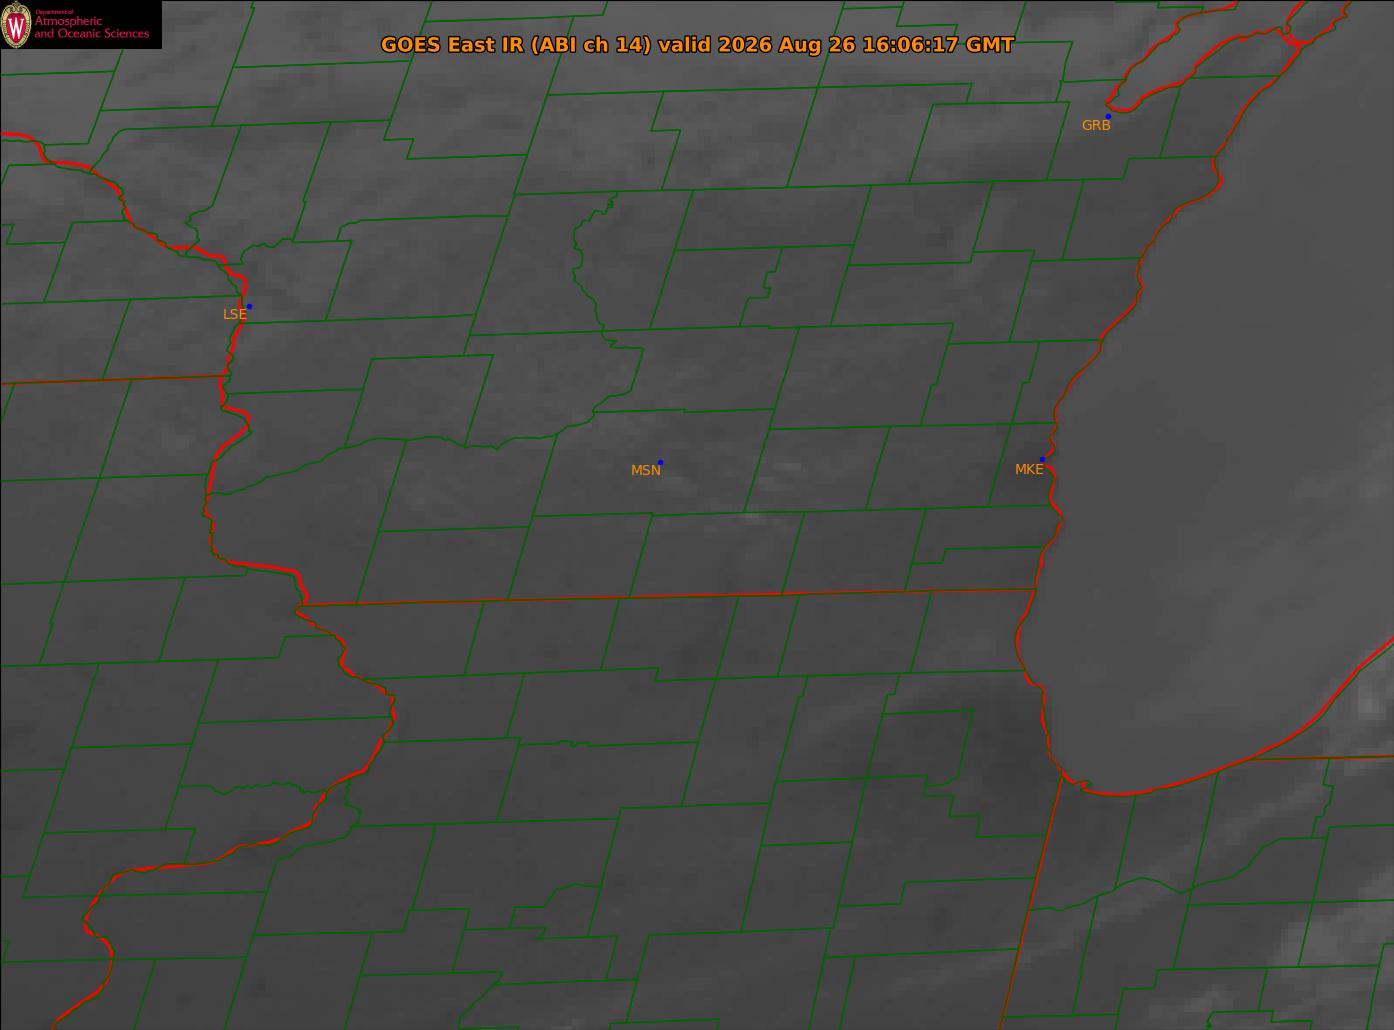Viewport: 1394px width, 1030px height.
Task: Select the LSE station label
Action: pos(234,314)
